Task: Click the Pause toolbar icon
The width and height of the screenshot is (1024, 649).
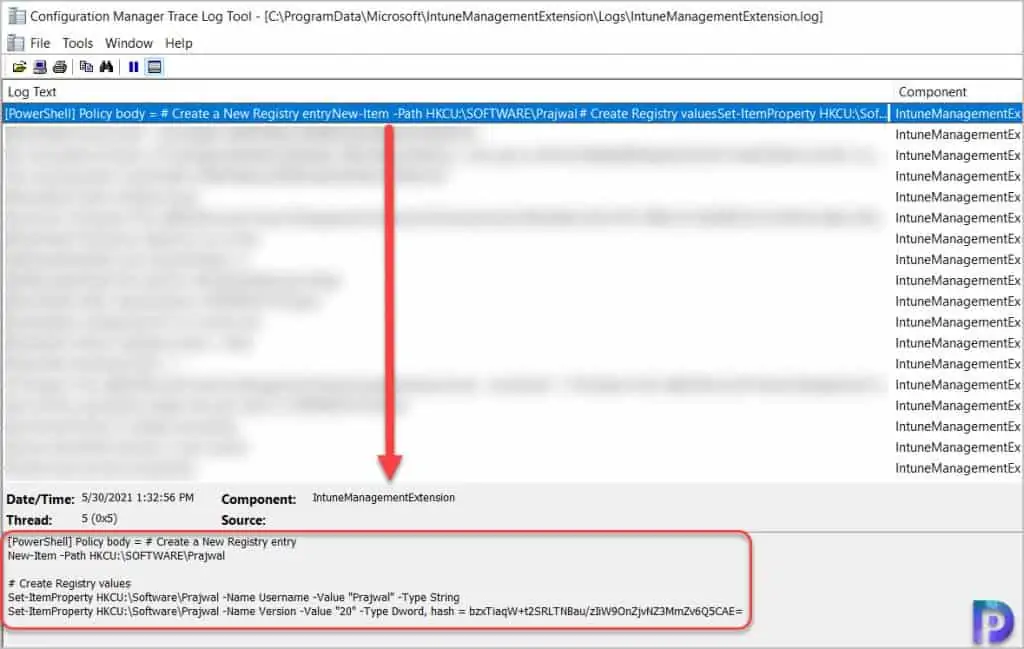Action: (133, 67)
